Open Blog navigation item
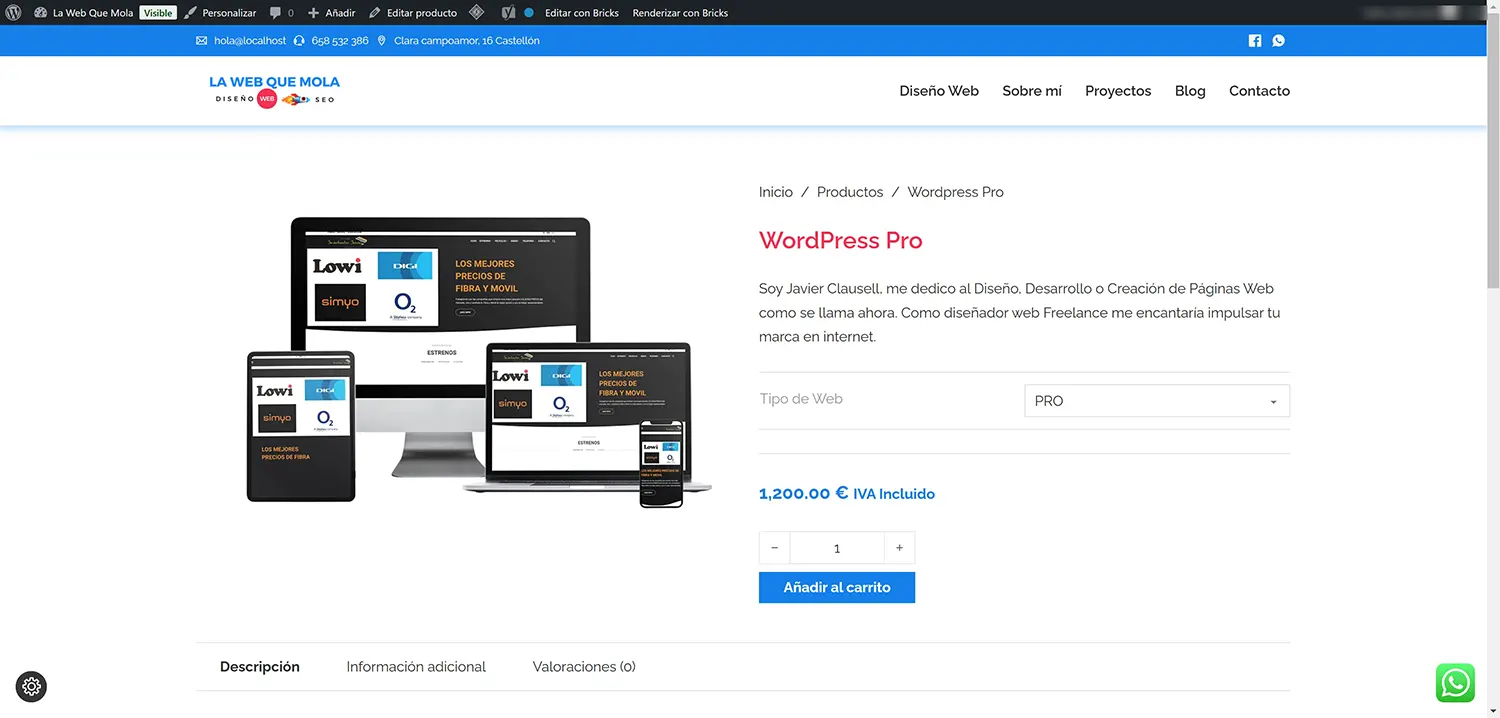The width and height of the screenshot is (1500, 718). 1190,91
